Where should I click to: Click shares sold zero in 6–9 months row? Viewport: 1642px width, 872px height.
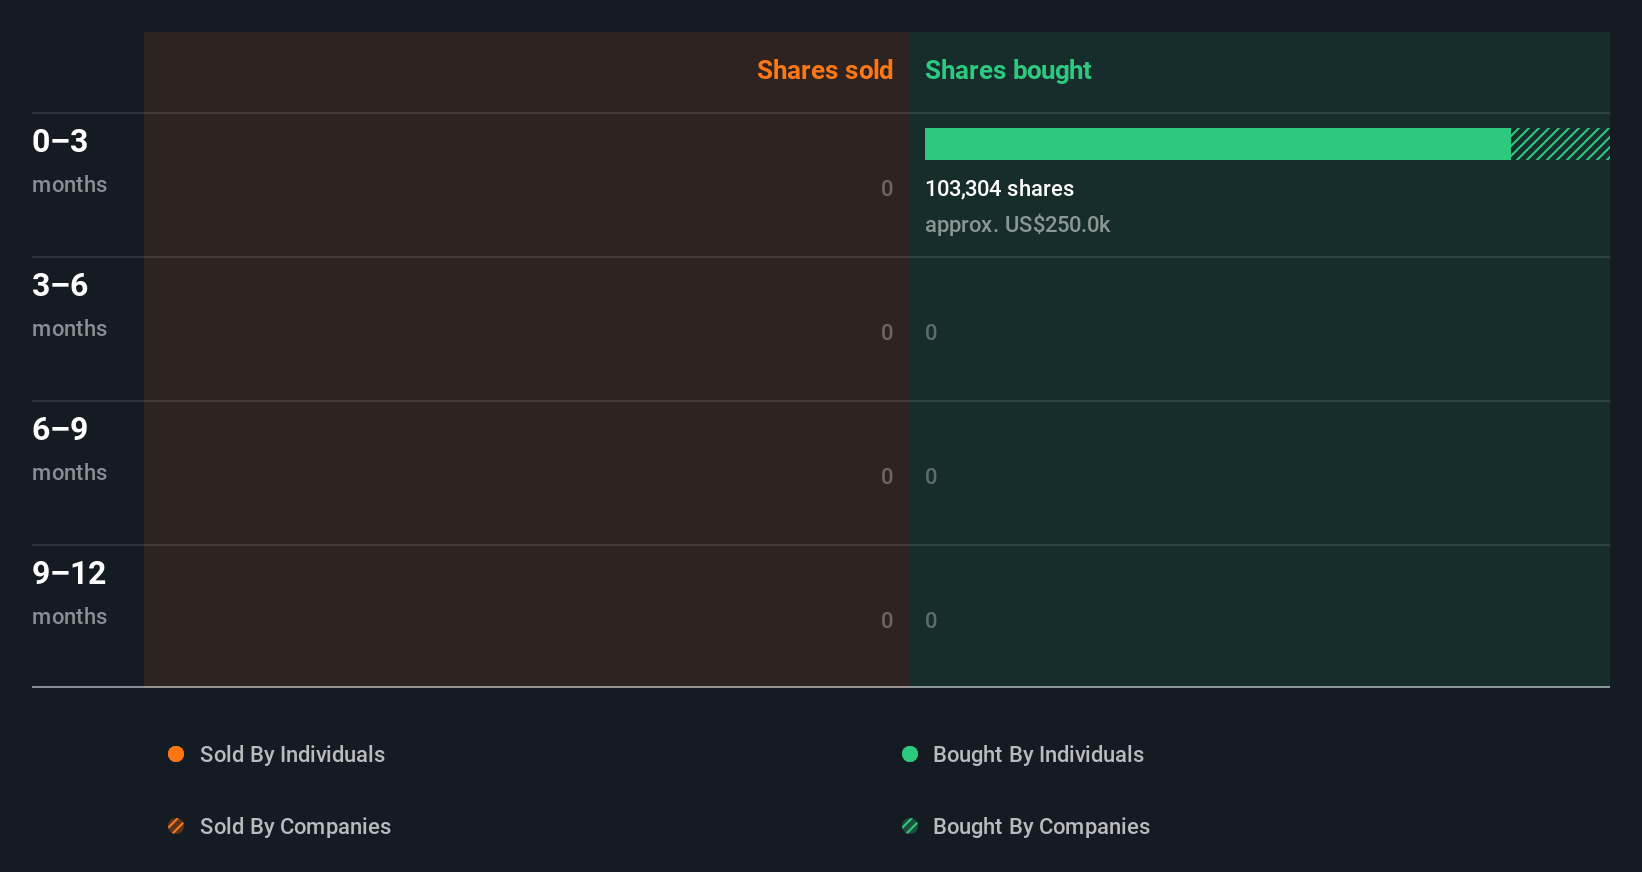887,476
